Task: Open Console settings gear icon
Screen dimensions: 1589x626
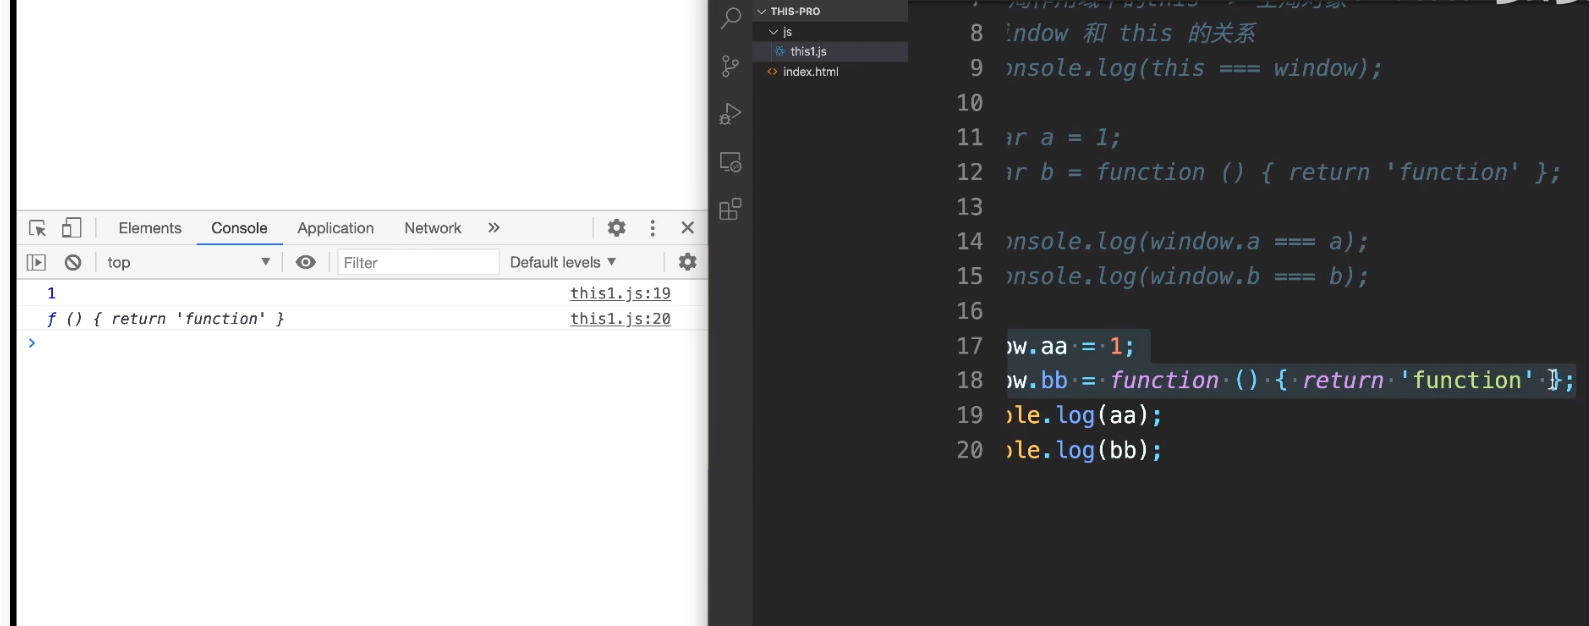Action: coord(688,262)
